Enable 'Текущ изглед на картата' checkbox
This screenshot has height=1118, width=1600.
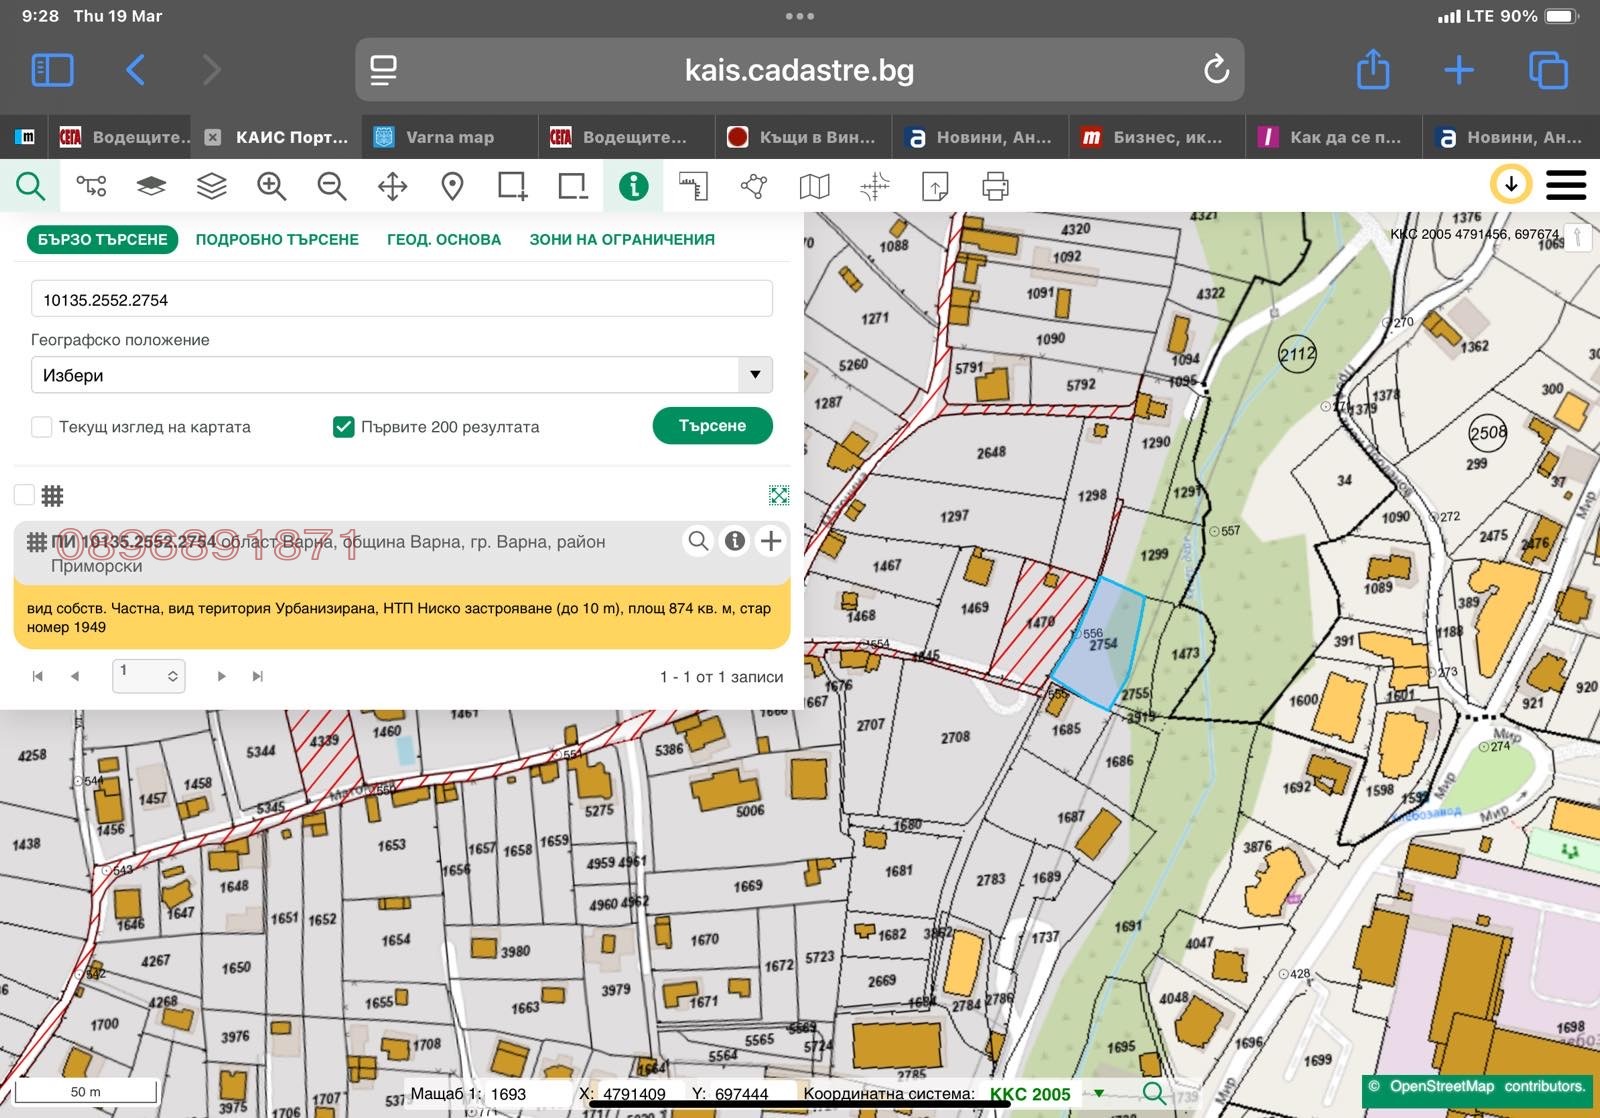pyautogui.click(x=42, y=427)
